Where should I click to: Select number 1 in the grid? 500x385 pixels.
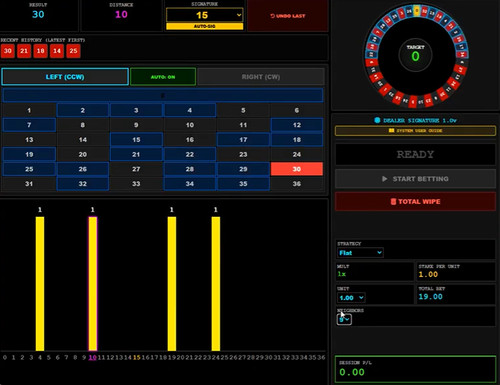point(29,110)
